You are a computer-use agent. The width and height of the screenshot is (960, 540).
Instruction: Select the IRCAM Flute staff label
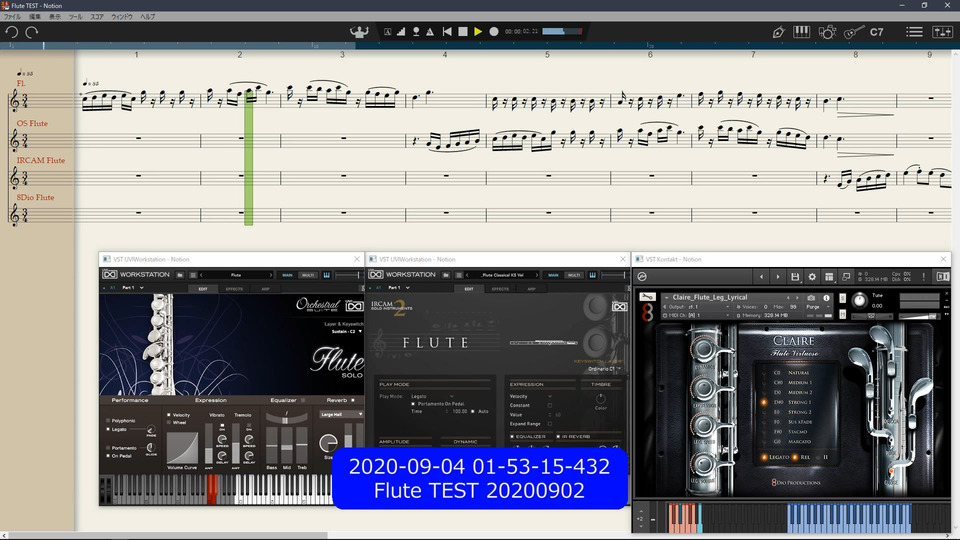point(40,160)
